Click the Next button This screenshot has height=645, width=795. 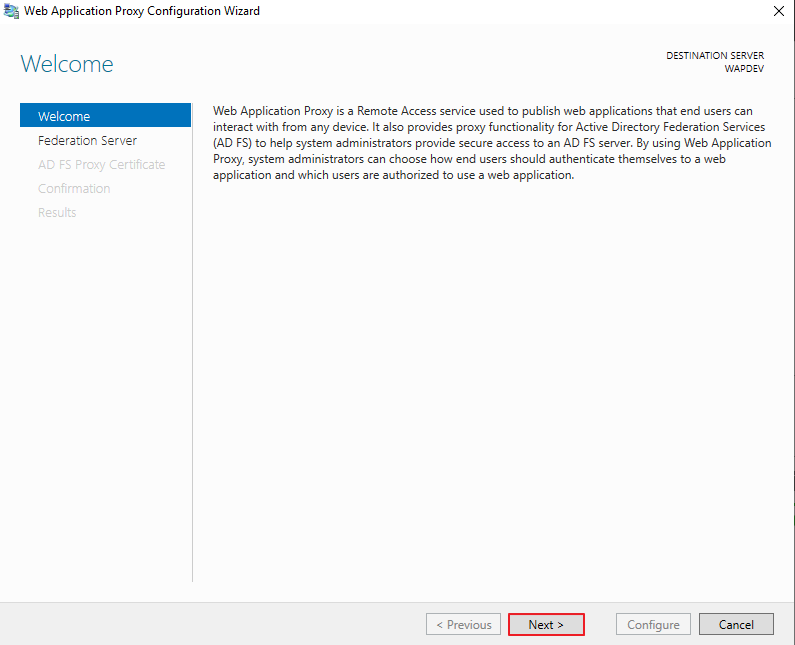[x=546, y=624]
